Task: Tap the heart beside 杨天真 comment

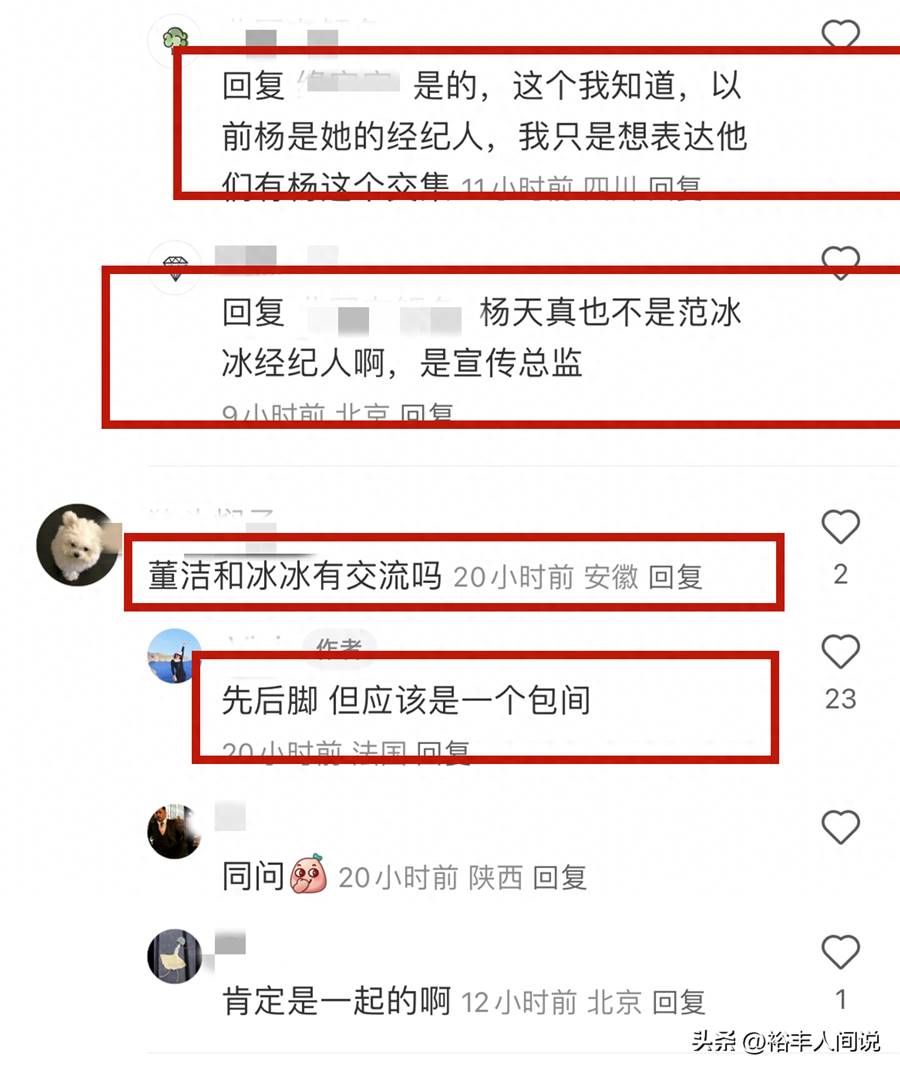Action: (x=841, y=262)
